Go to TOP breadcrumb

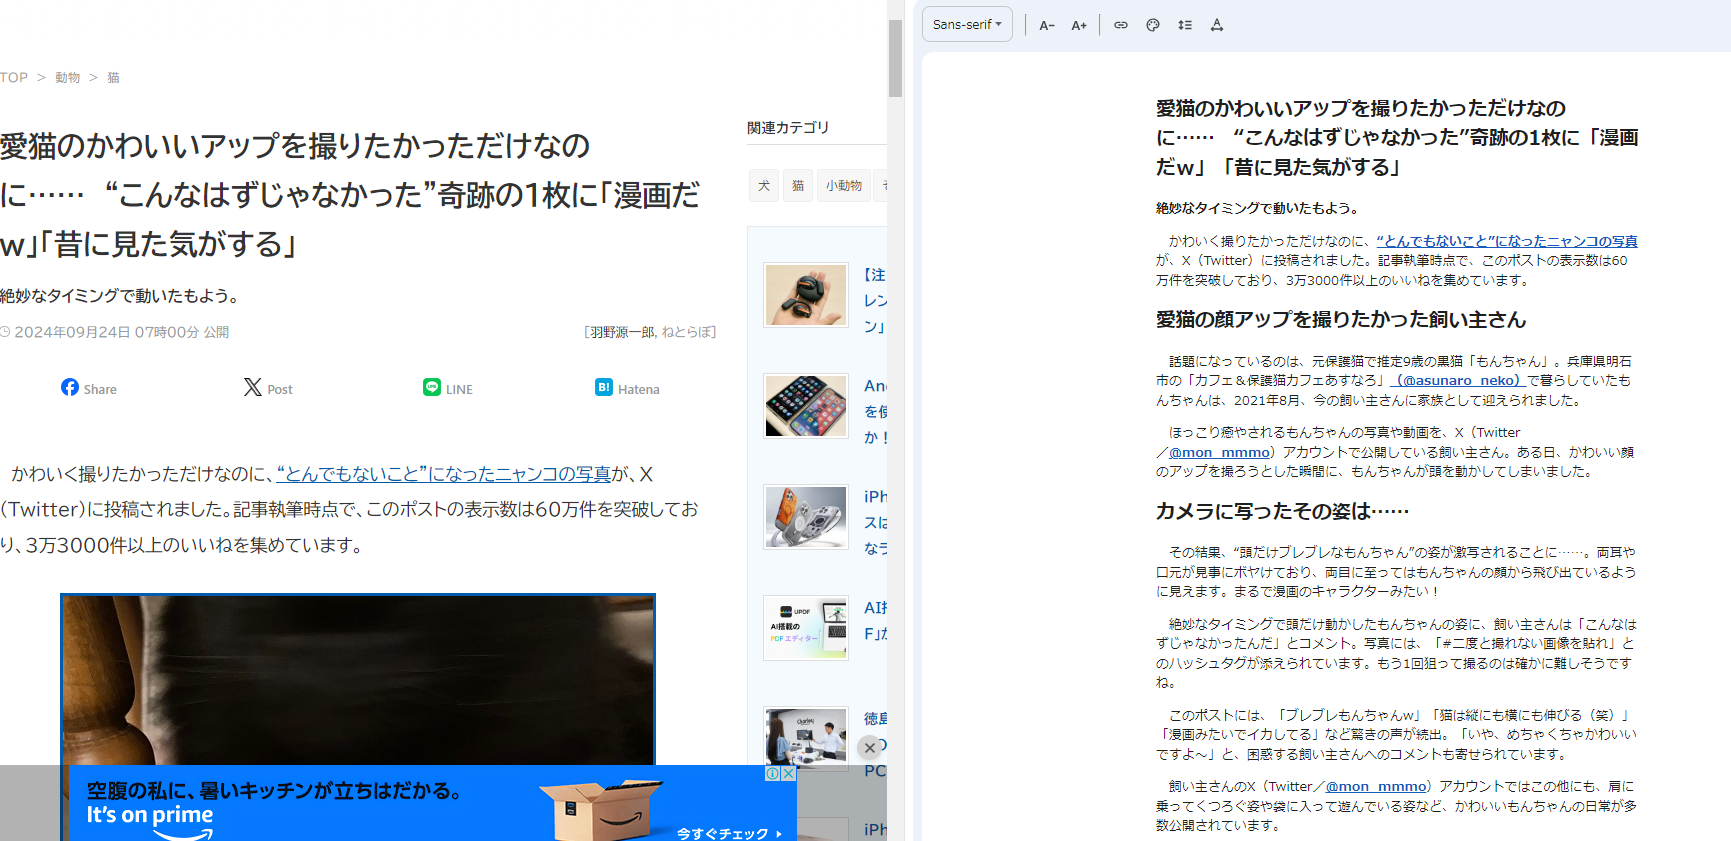point(14,77)
